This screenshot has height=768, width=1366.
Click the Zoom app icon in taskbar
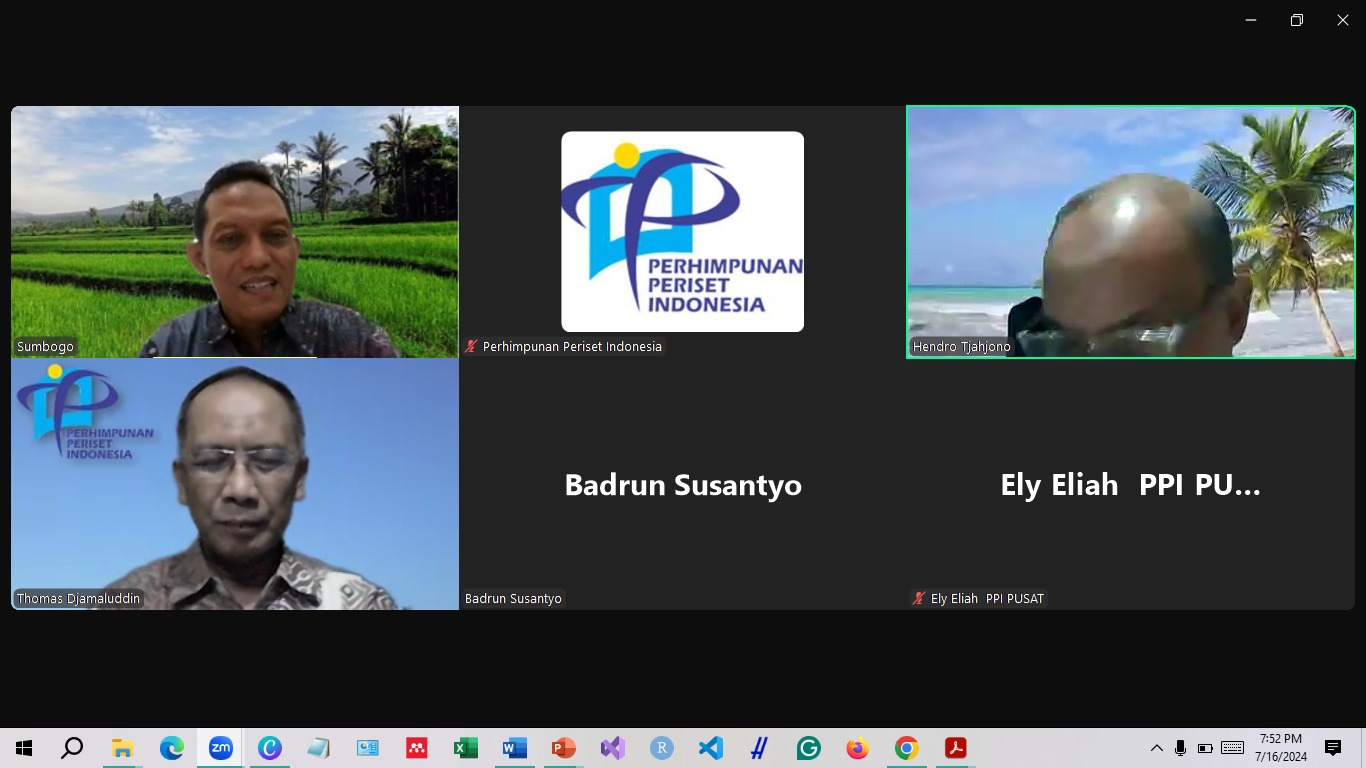pos(220,748)
